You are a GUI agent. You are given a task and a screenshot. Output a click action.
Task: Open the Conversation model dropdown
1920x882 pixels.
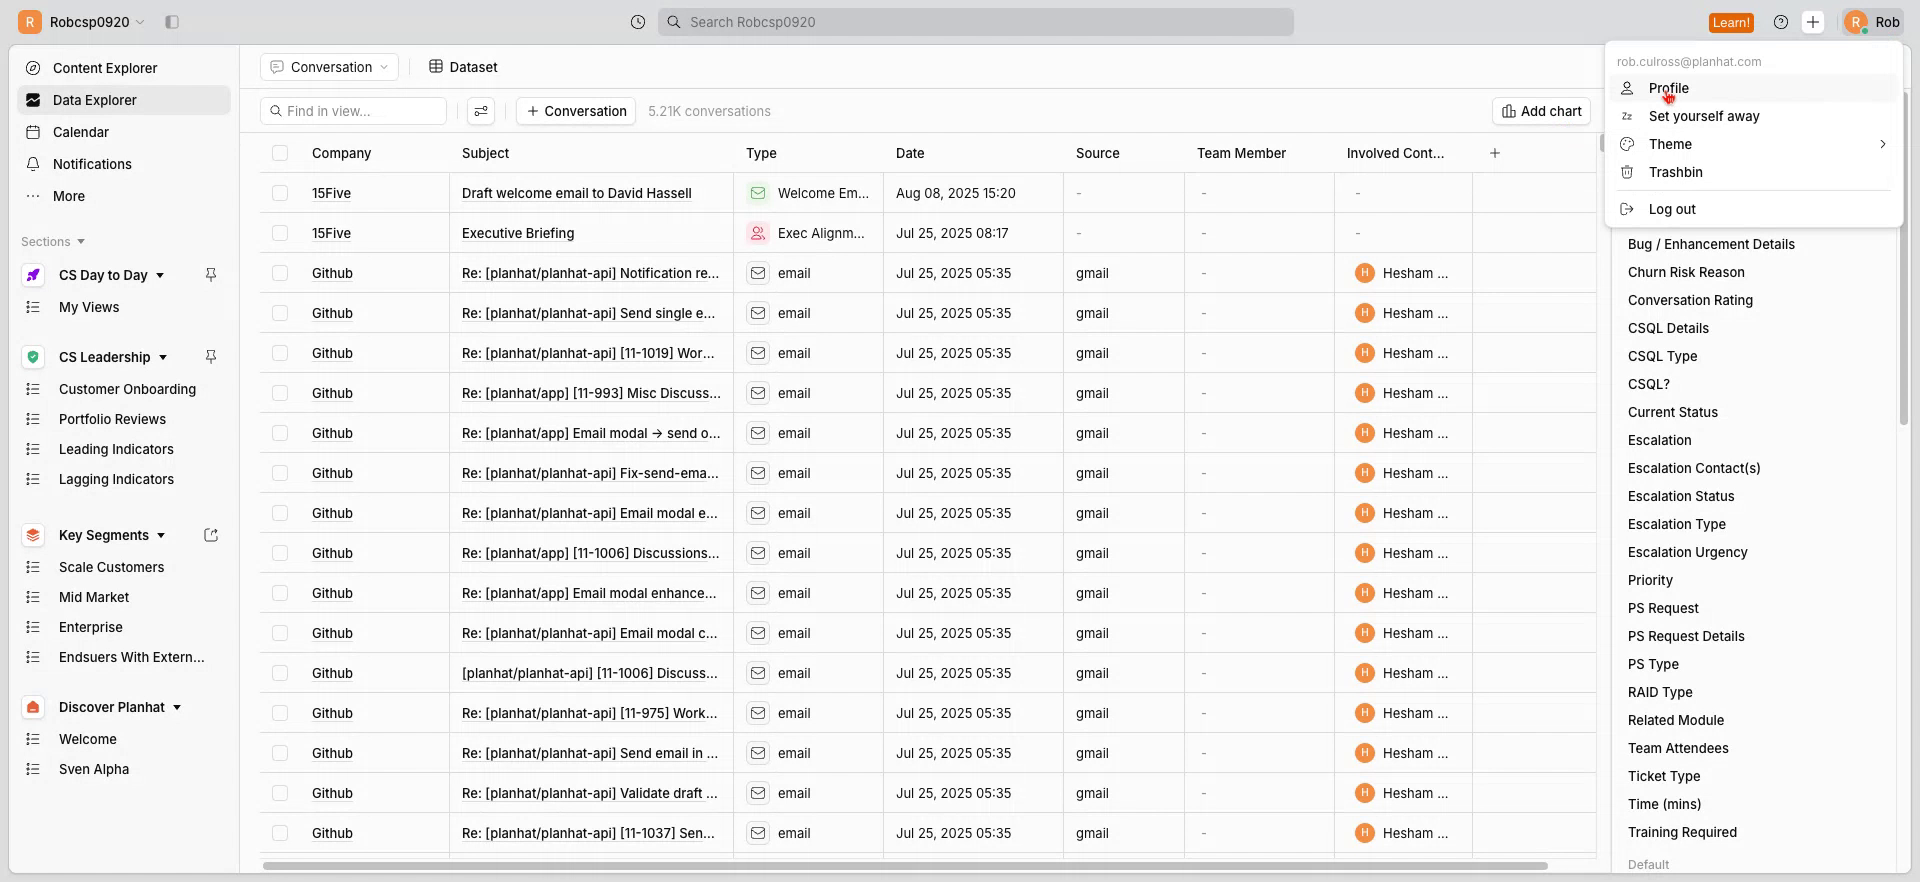(x=329, y=67)
